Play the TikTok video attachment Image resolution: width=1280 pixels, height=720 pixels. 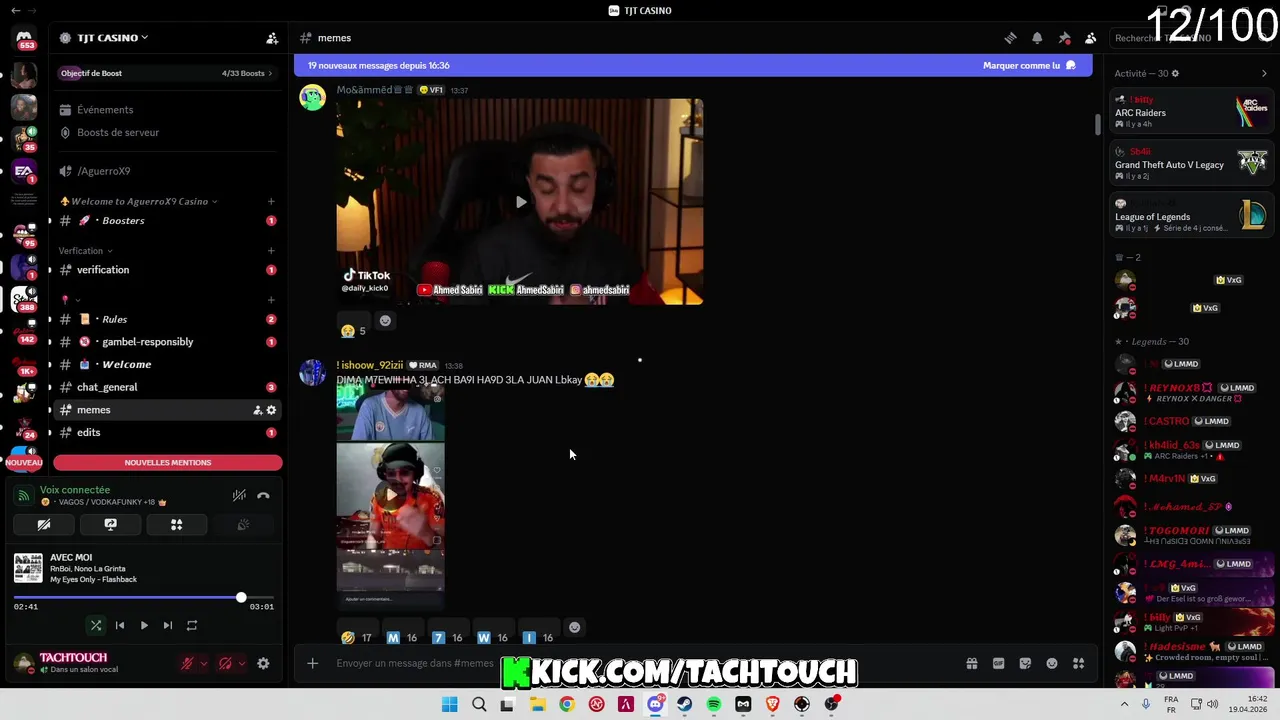[x=520, y=202]
